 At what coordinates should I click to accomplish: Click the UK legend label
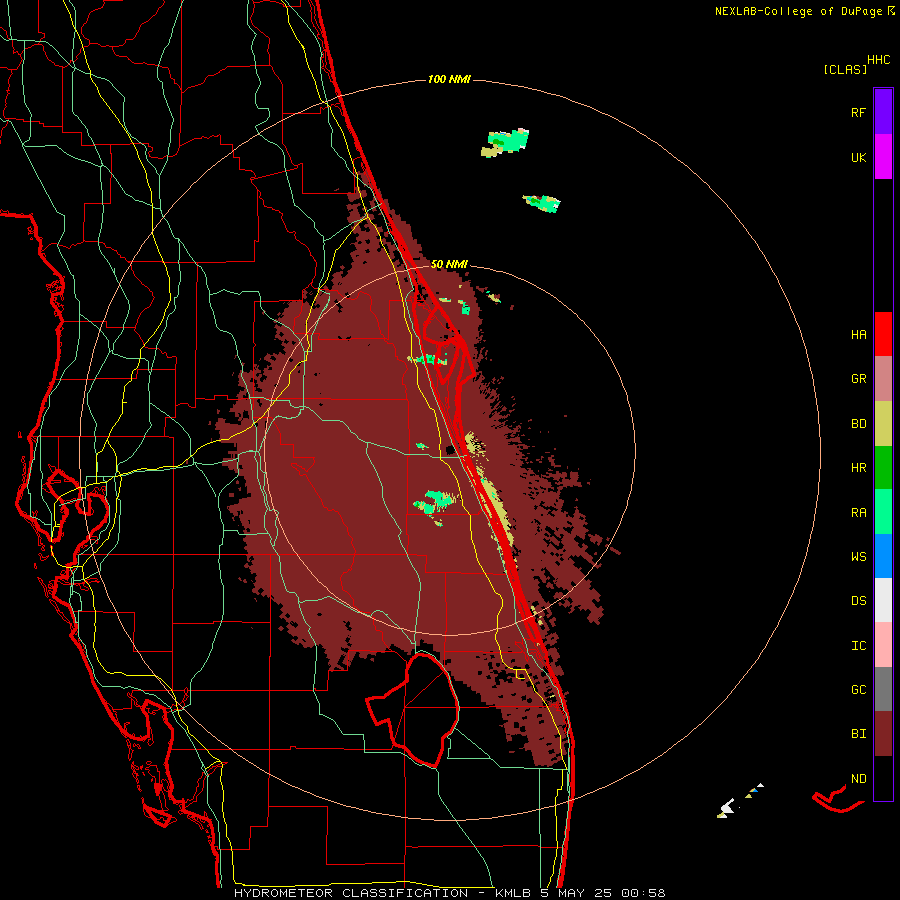pos(858,157)
